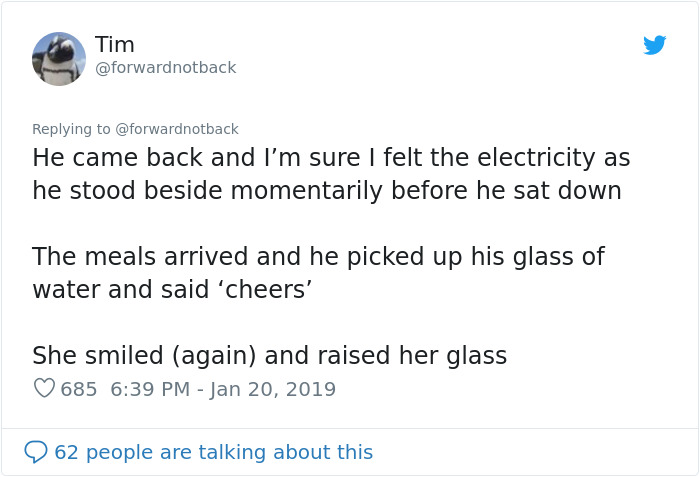
Task: Open the profile via display name Tim
Action: (115, 45)
